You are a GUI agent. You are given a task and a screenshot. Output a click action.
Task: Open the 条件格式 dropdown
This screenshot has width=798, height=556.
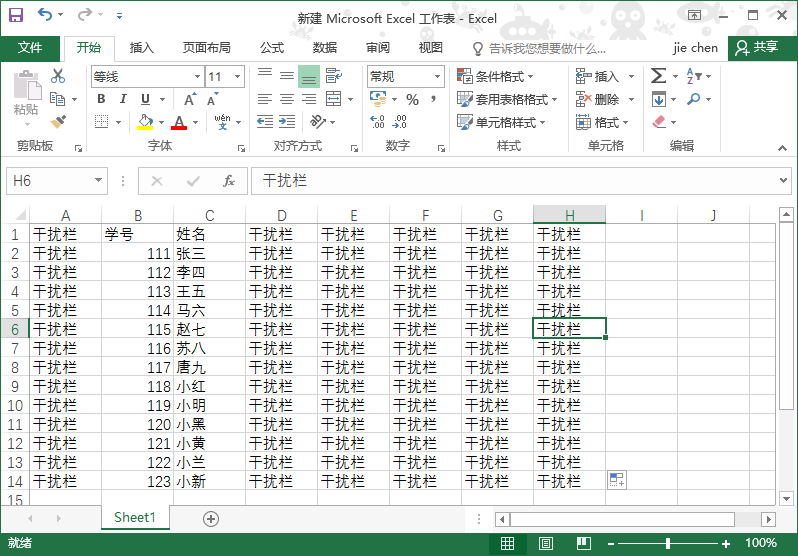tap(495, 77)
